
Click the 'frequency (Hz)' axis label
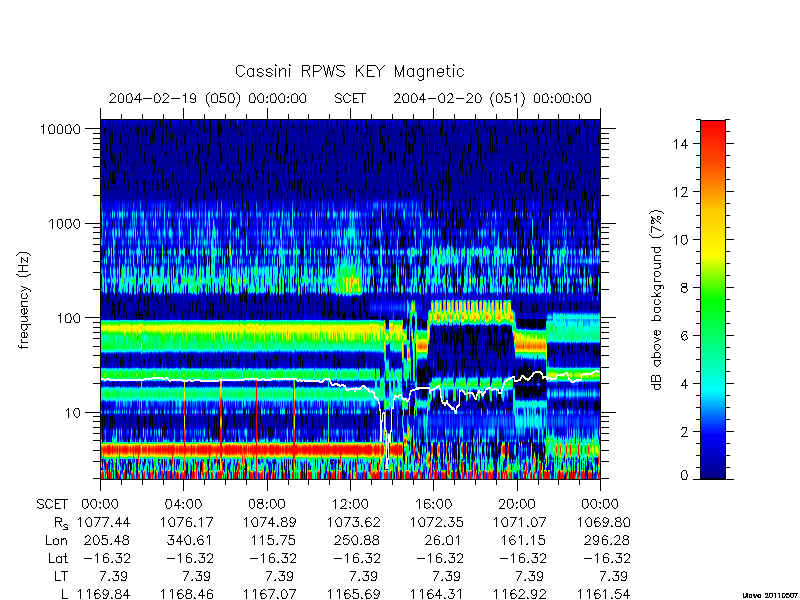click(x=24, y=300)
